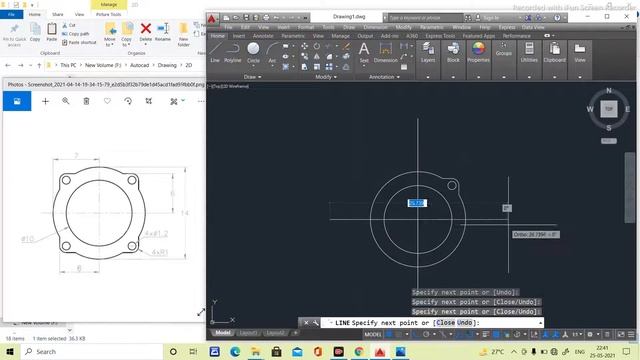Toggle polar tracking in status bar
Viewport: 640px width, 360px height.
click(x=426, y=334)
